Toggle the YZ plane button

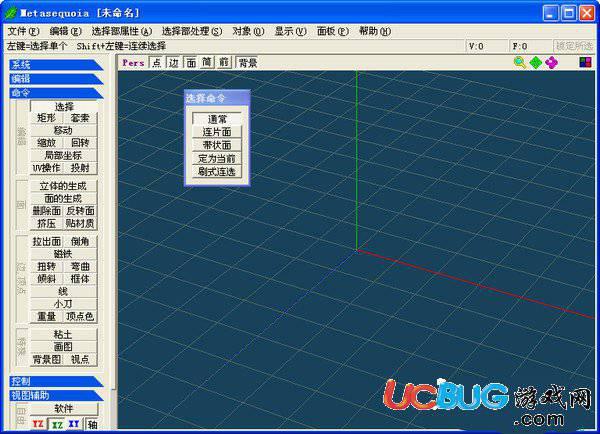pos(38,424)
